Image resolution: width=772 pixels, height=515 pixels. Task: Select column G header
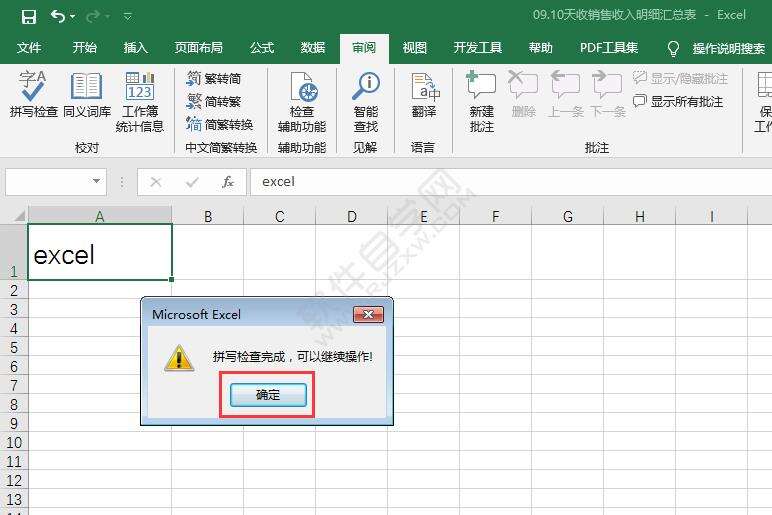point(568,217)
